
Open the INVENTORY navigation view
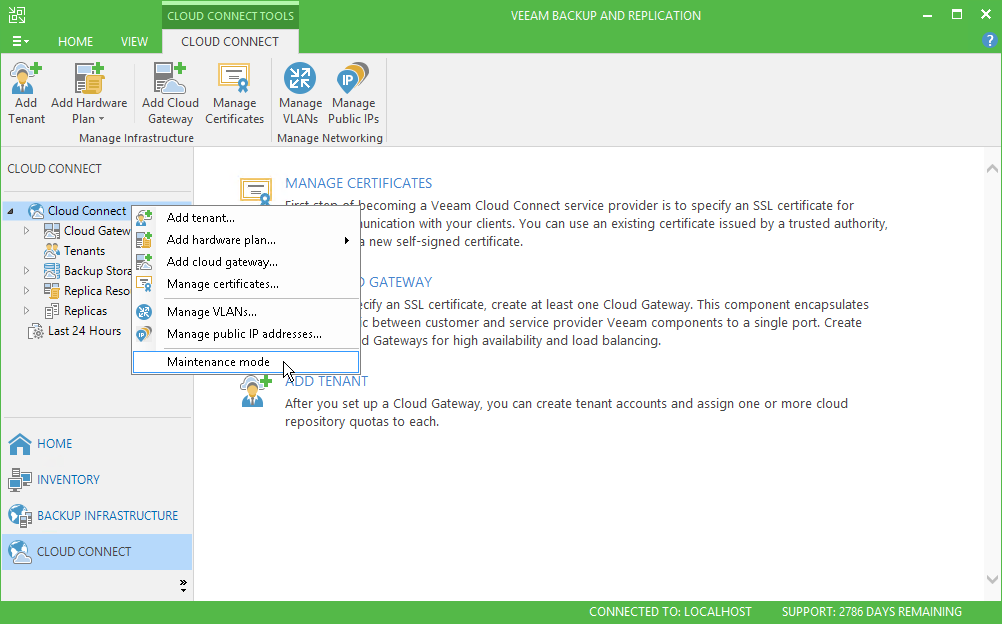tap(97, 480)
